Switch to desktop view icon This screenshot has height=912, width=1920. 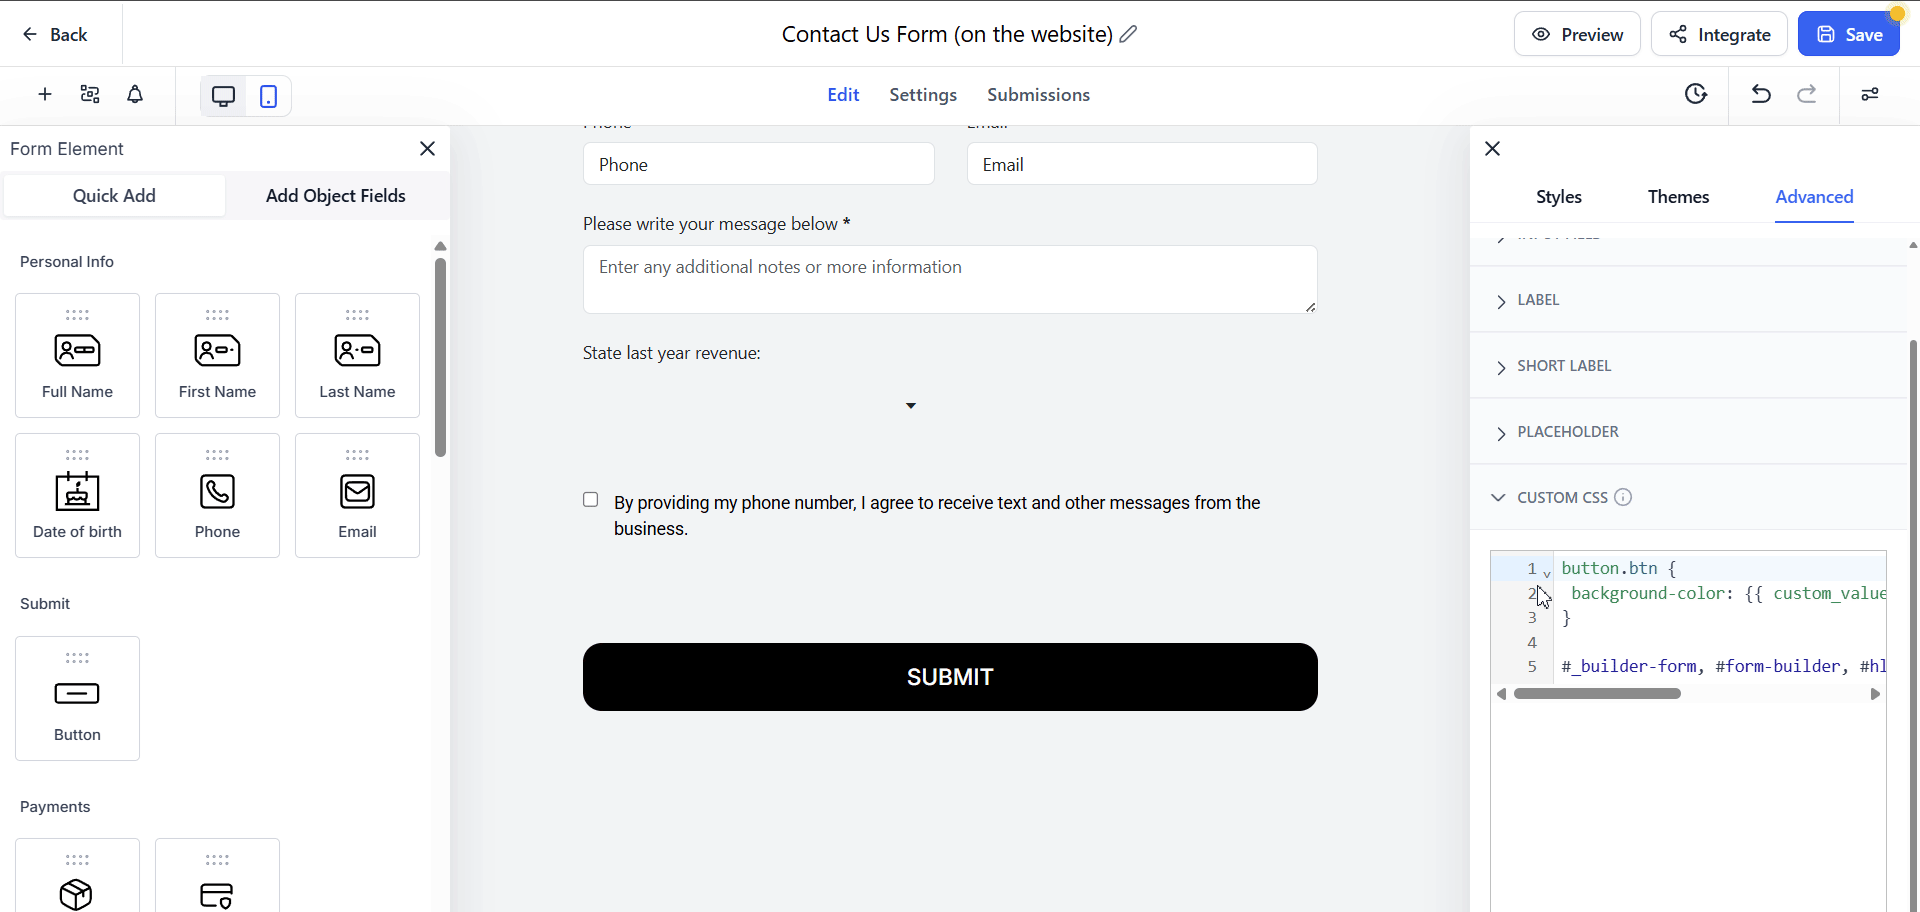tap(224, 96)
